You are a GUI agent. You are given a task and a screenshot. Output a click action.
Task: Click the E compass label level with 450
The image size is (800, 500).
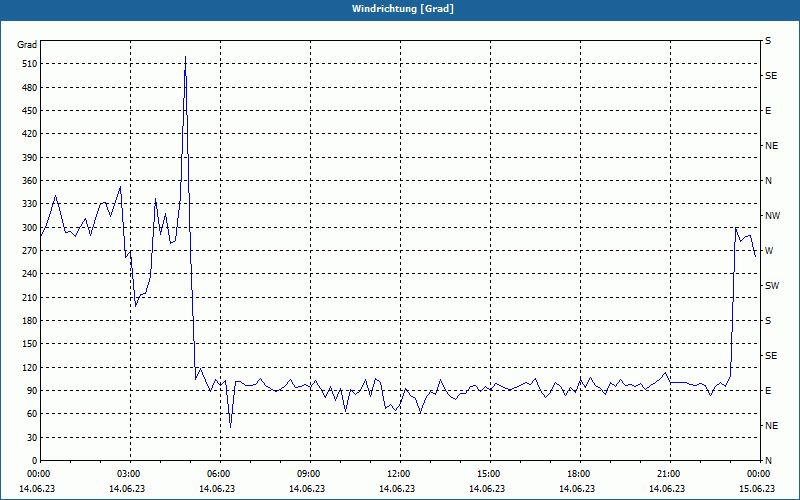(x=768, y=111)
